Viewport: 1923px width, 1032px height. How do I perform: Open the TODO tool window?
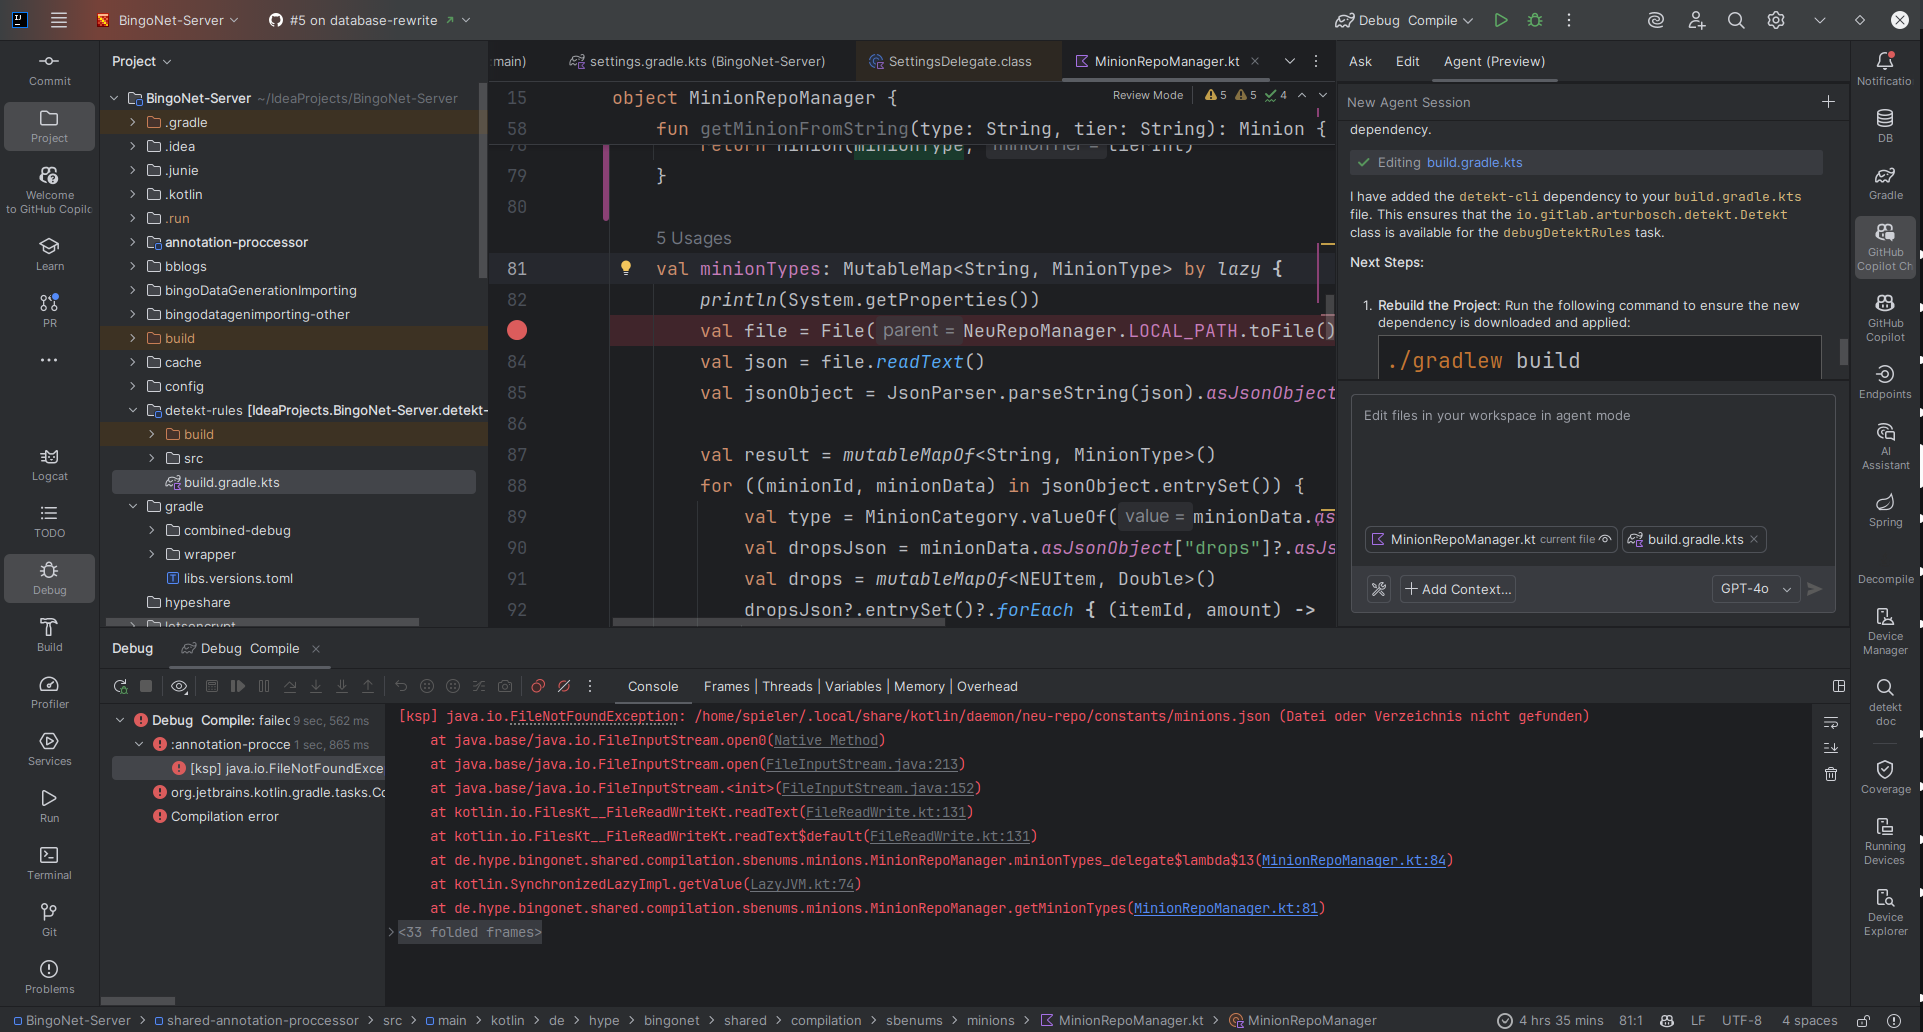pyautogui.click(x=49, y=521)
